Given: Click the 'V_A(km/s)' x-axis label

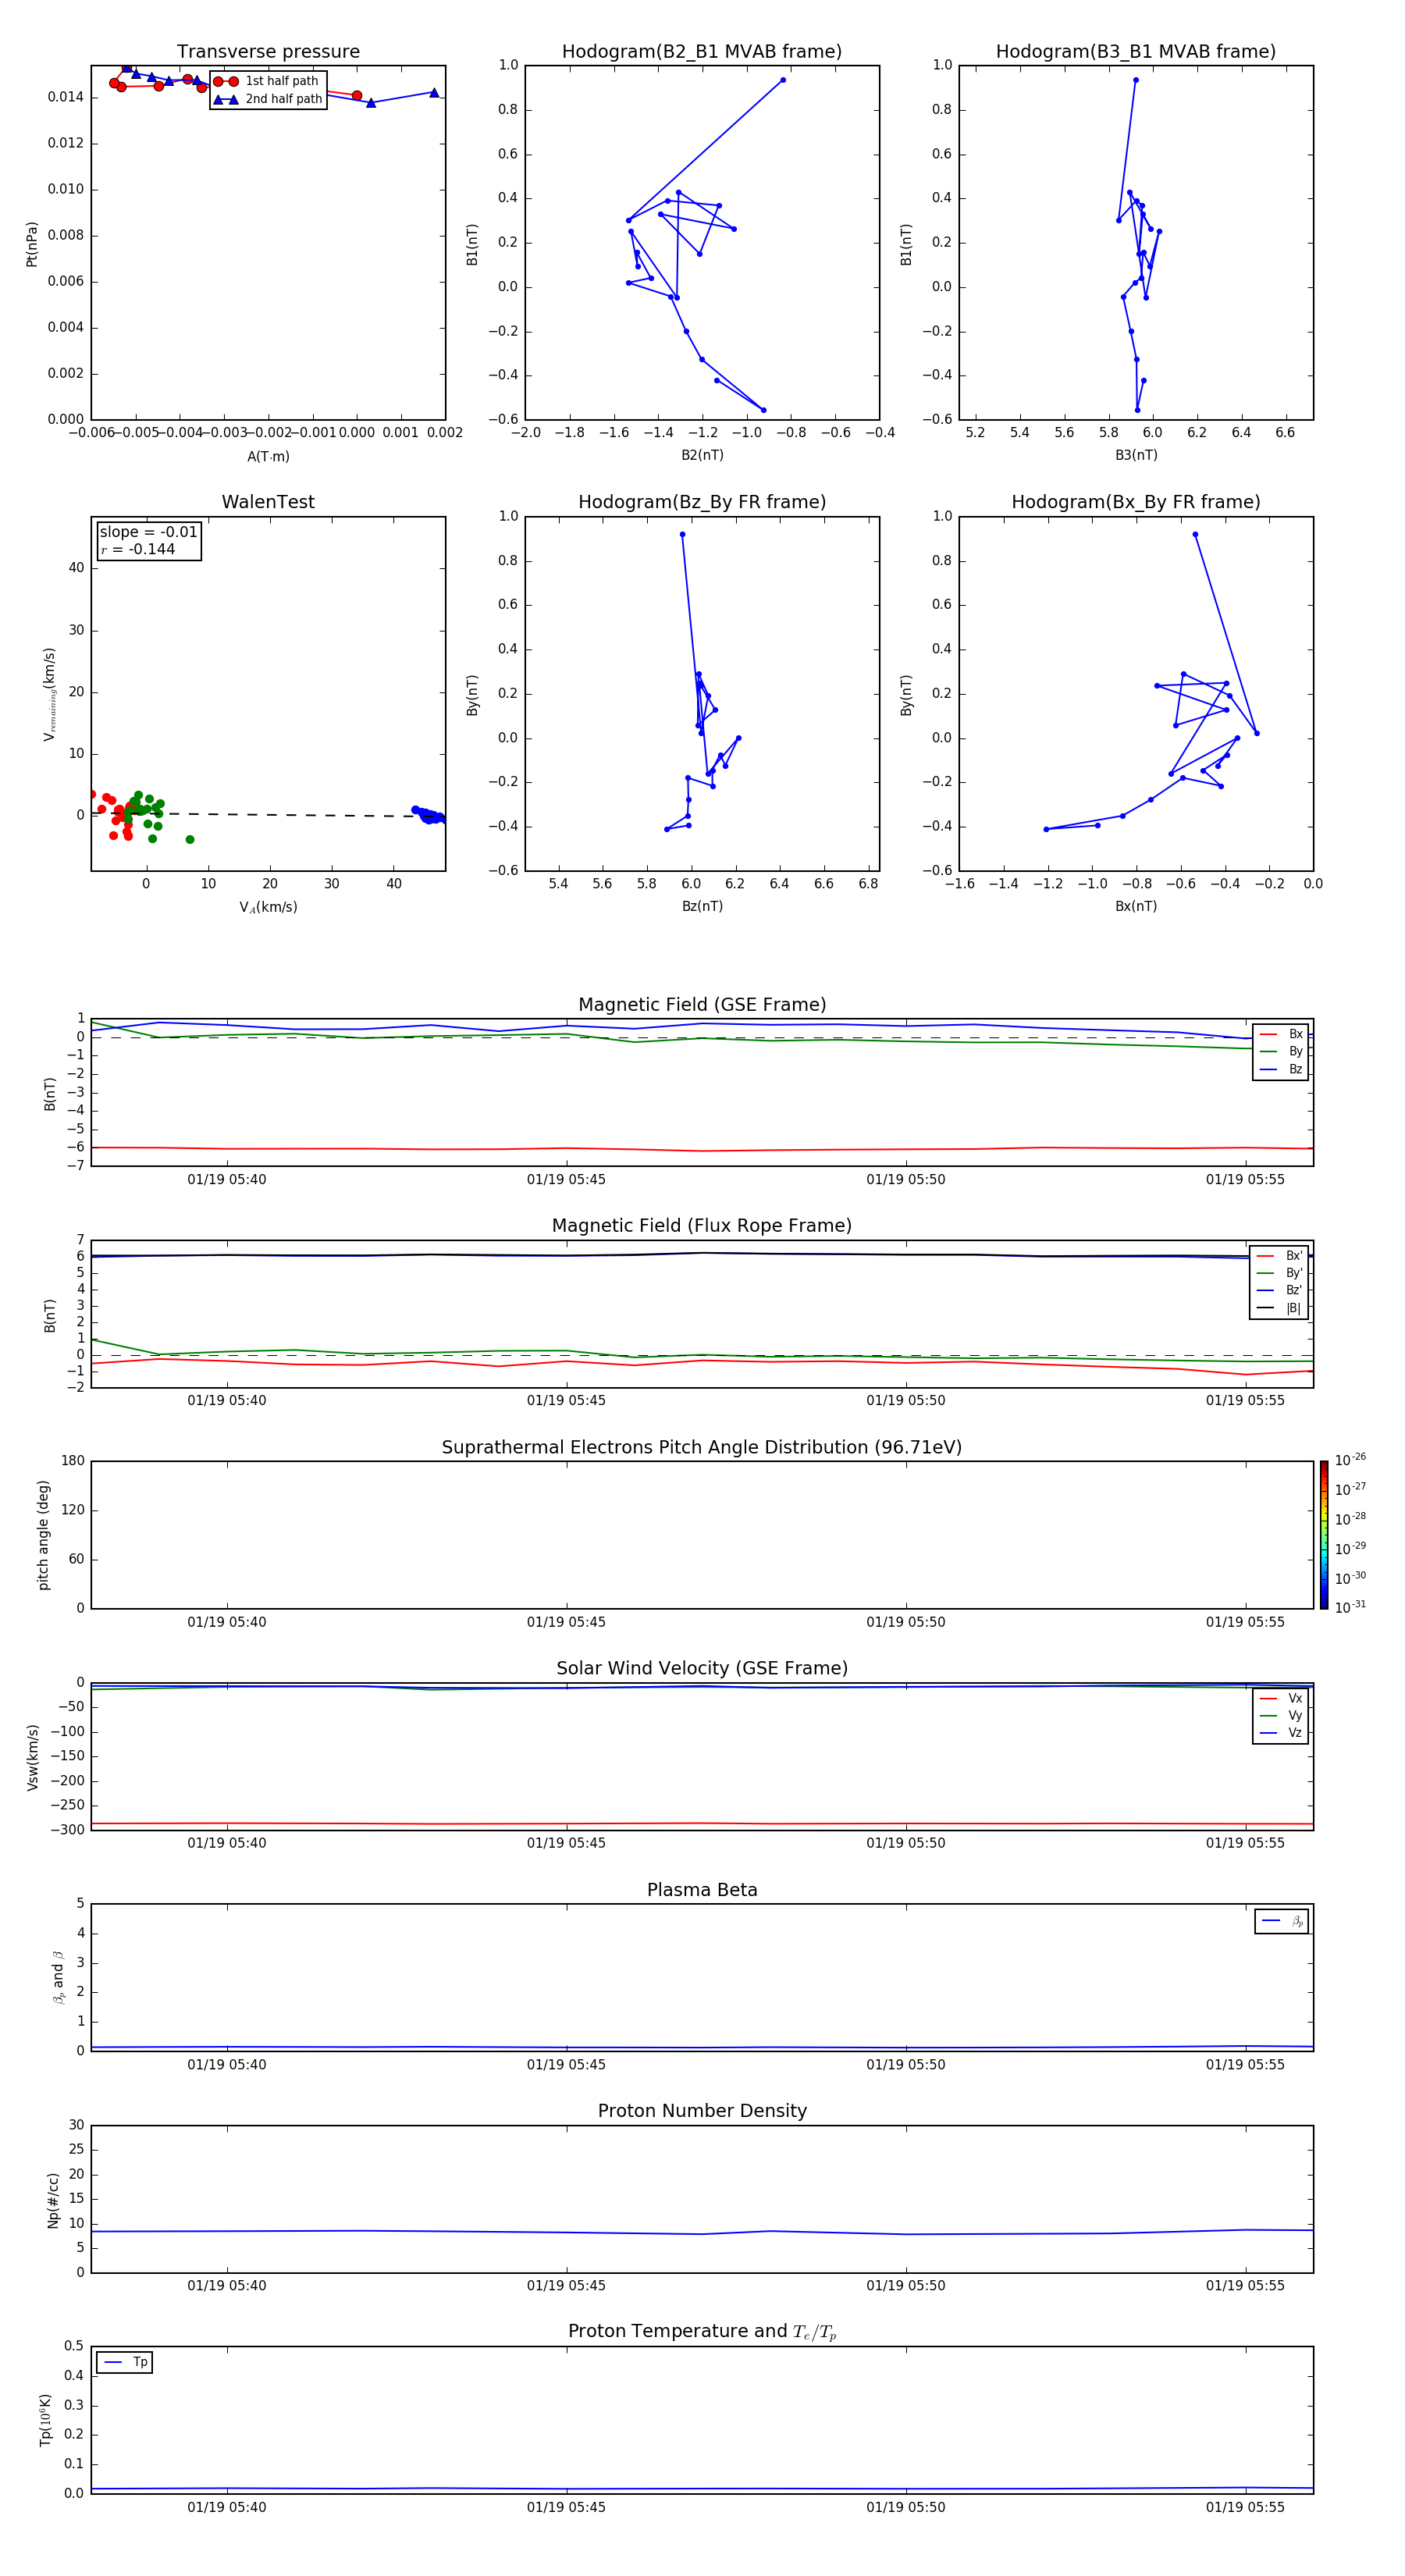Looking at the screenshot, I should coord(268,907).
